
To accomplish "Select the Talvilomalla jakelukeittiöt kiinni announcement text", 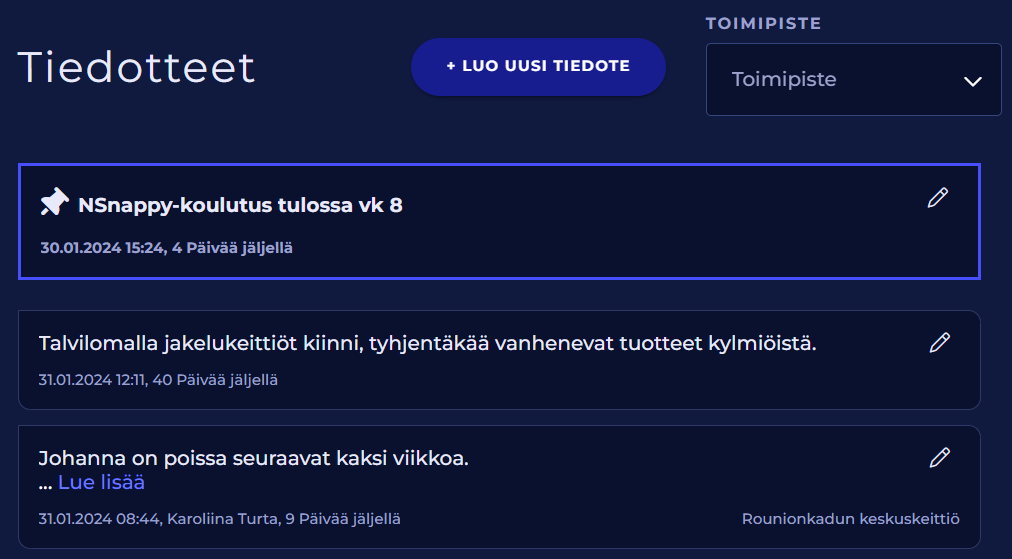I will [x=427, y=344].
